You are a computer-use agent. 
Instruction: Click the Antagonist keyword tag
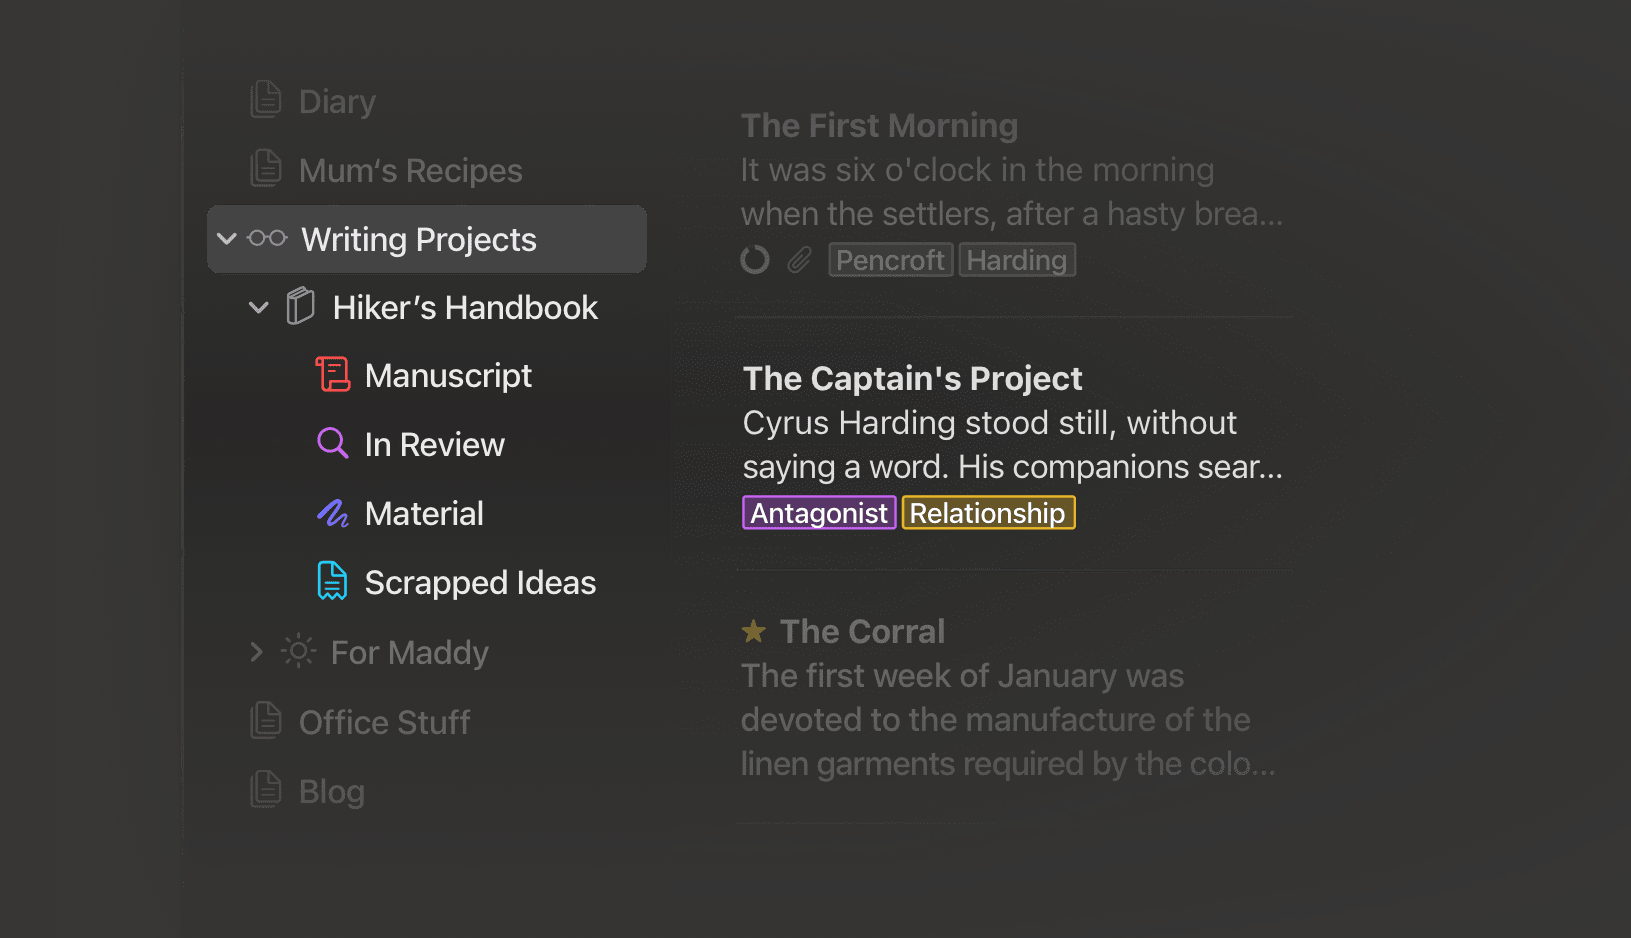click(819, 513)
